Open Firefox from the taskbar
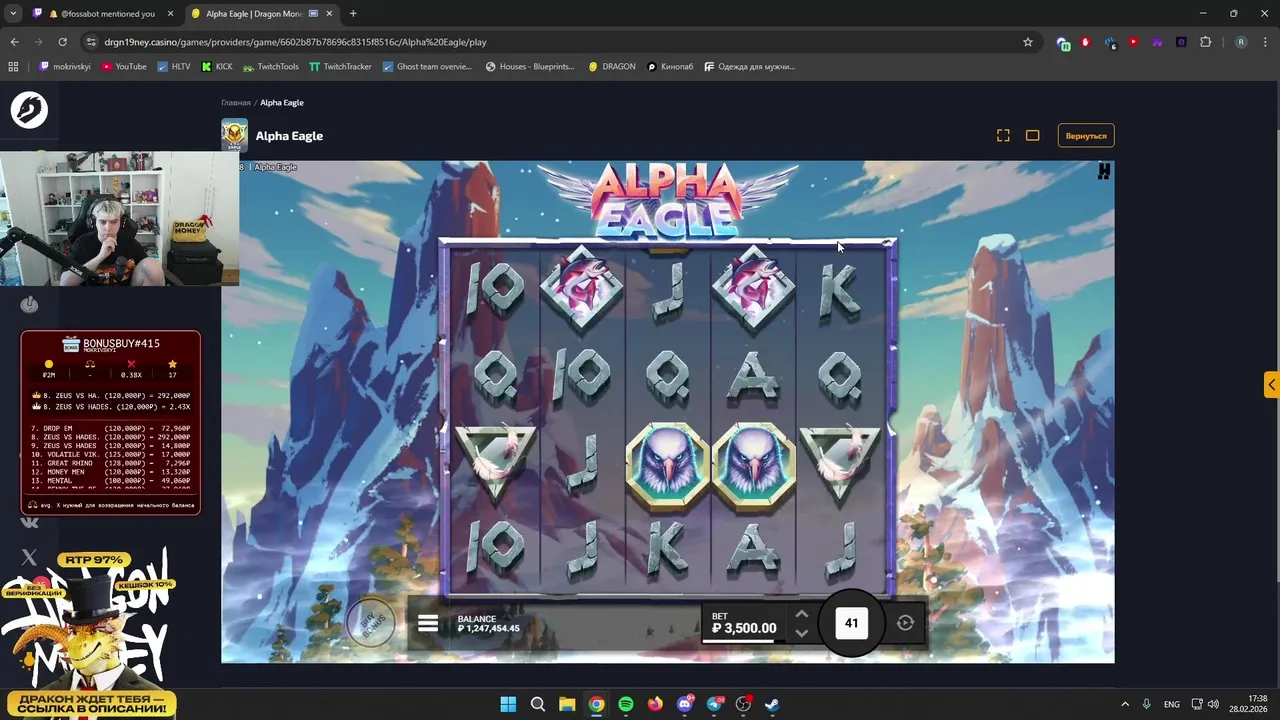The width and height of the screenshot is (1280, 720). 655,704
